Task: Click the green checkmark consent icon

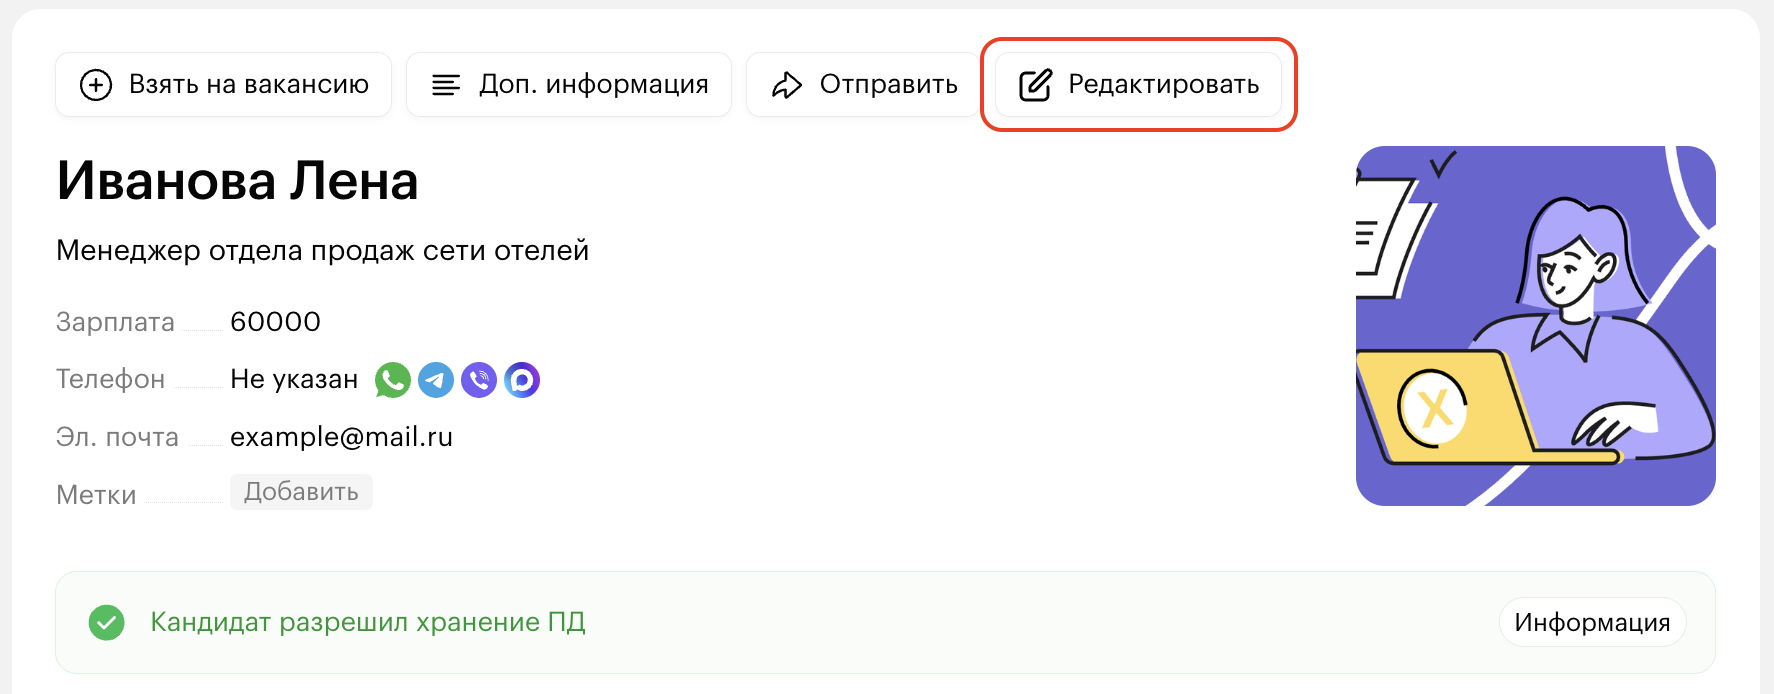Action: 106,622
